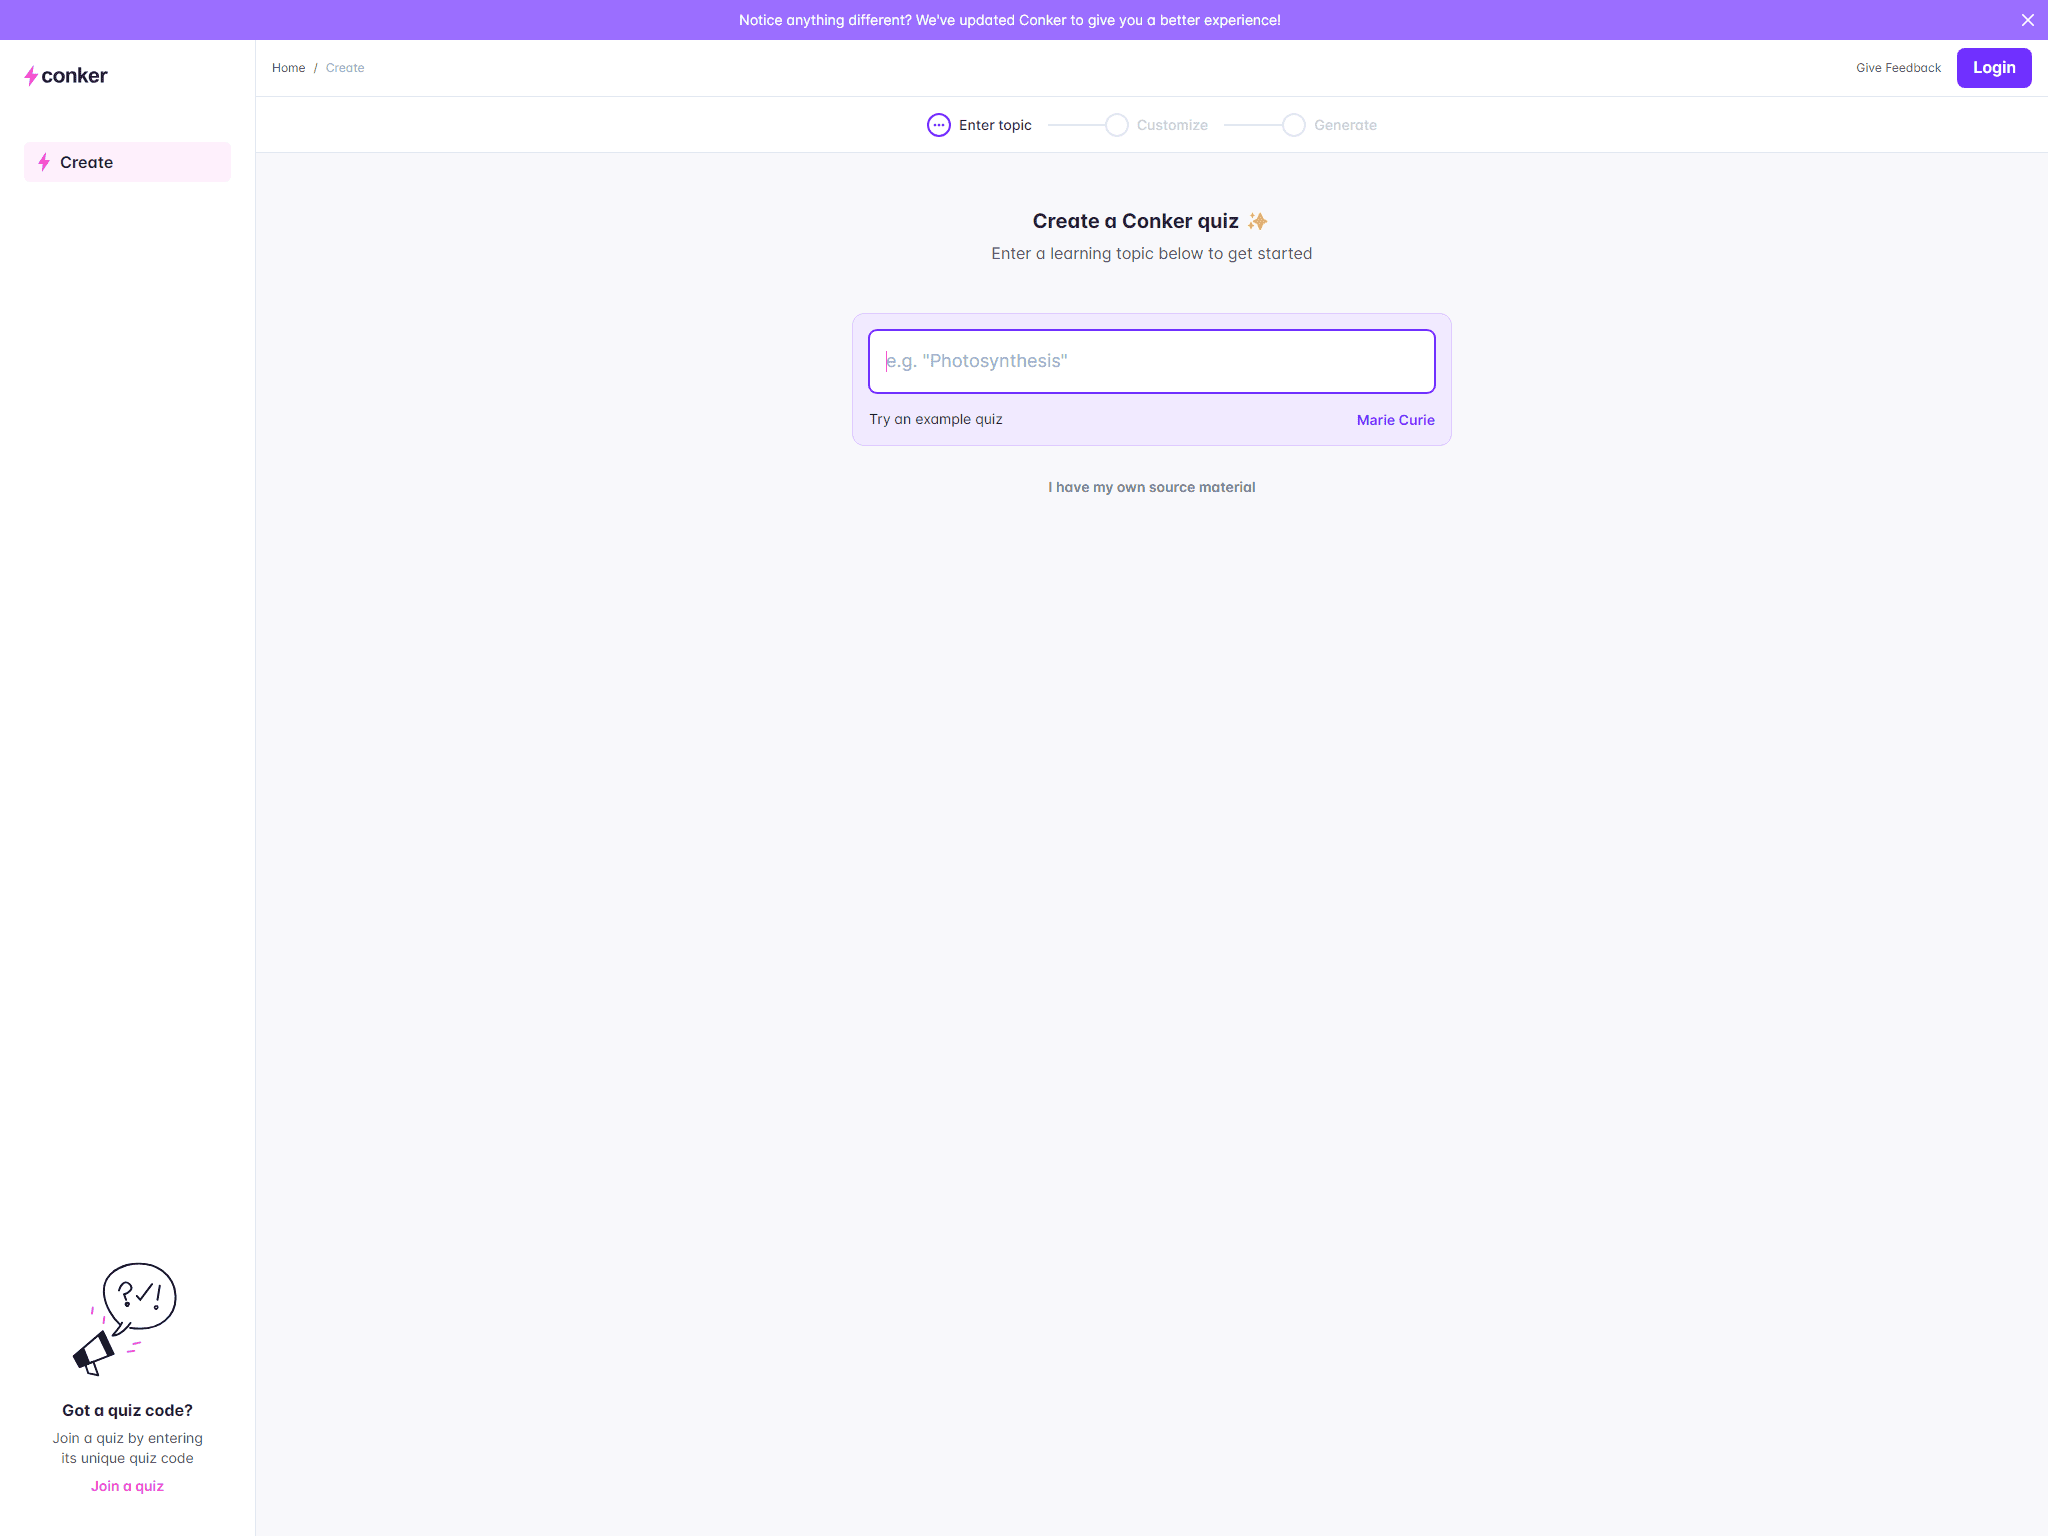Viewport: 2048px width, 1536px height.
Task: Click the megaphone quiz illustration
Action: pos(125,1319)
